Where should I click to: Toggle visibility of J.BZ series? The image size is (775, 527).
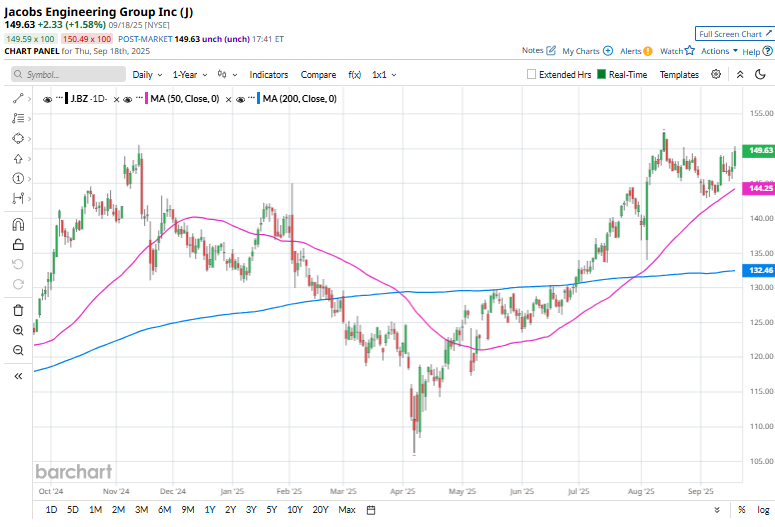pos(47,99)
